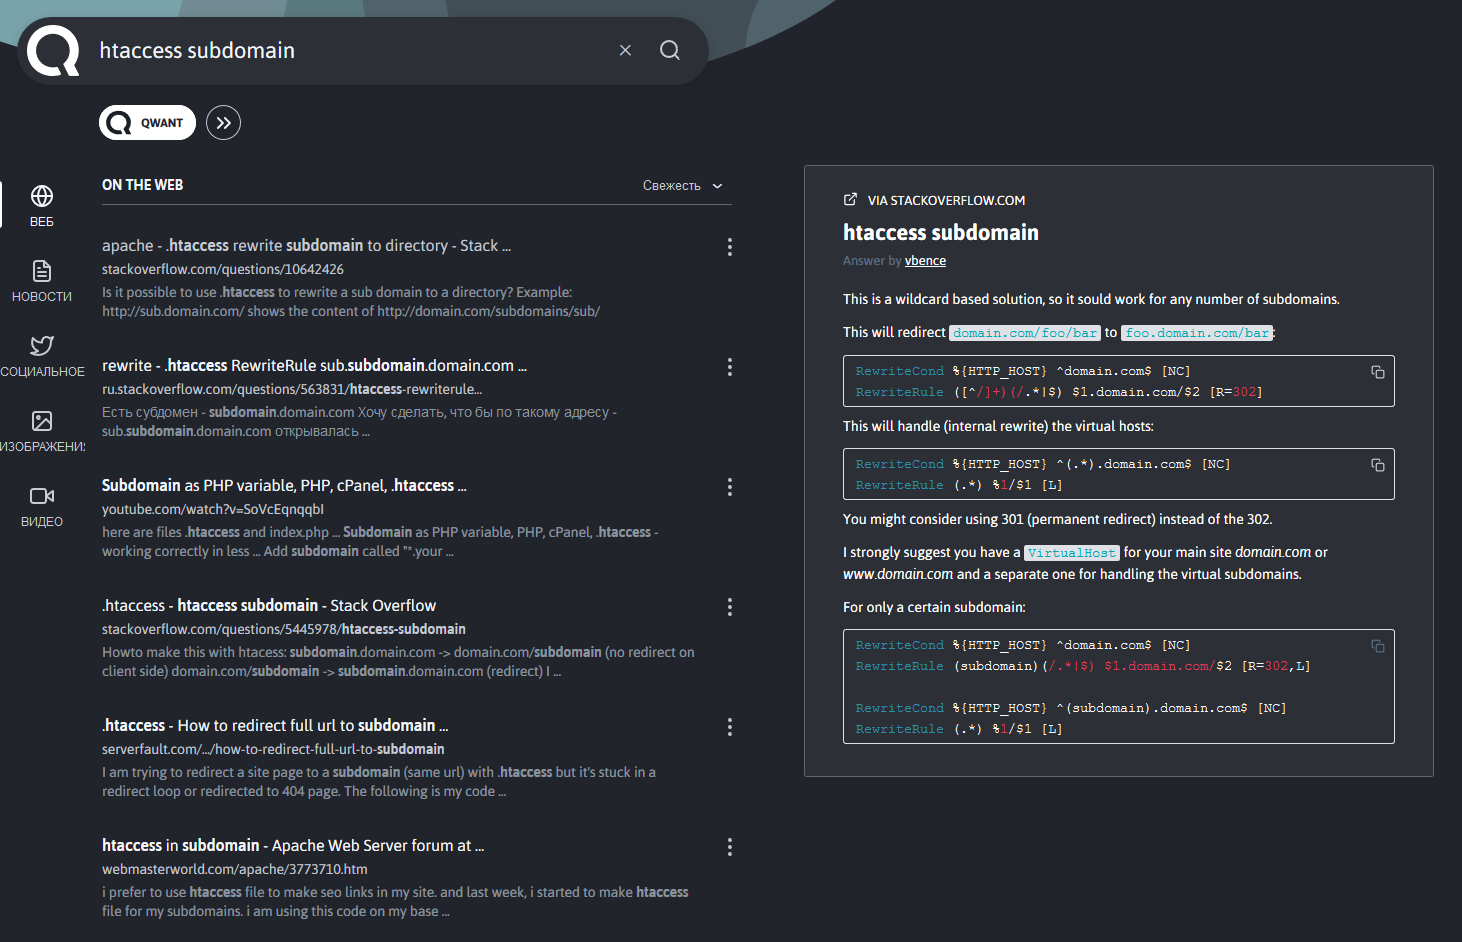Screen dimensions: 1462x942
Task: Open the Свежесть freshness dropdown
Action: 682,186
